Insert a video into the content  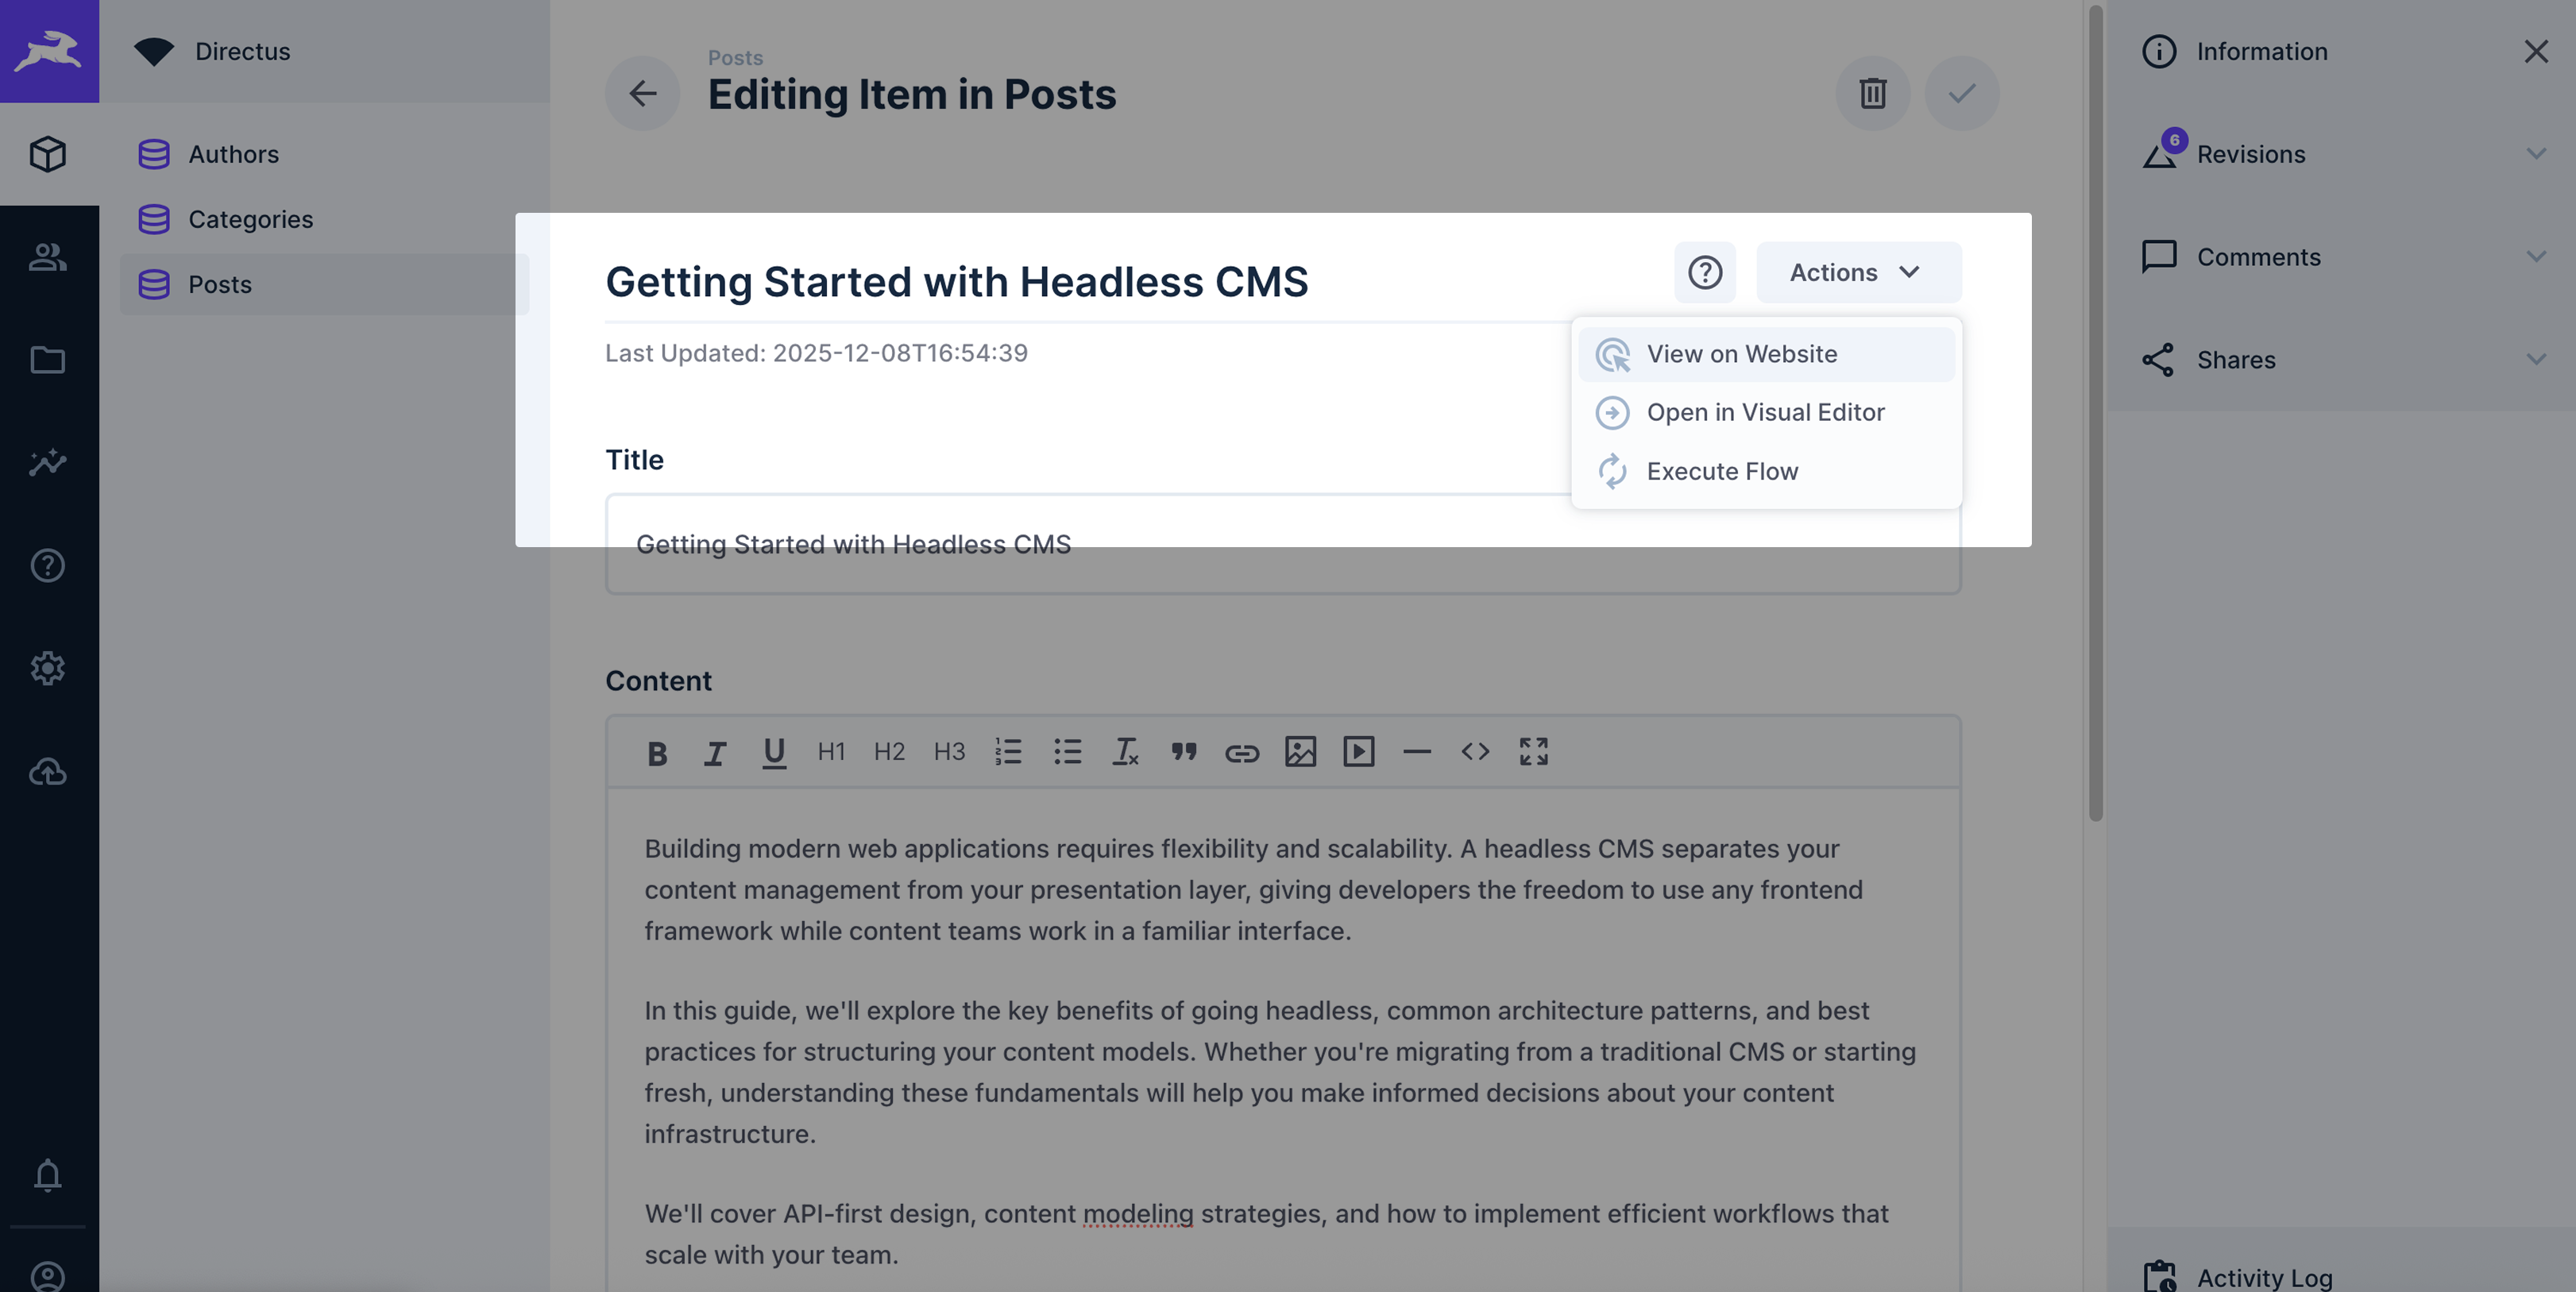(x=1359, y=753)
